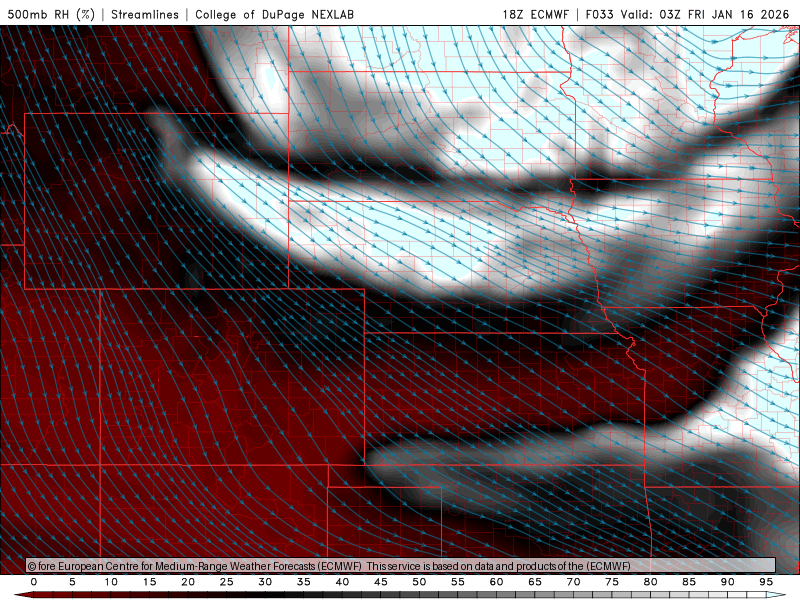Select the '95' colorbar tick label
The width and height of the screenshot is (800, 600).
766,582
